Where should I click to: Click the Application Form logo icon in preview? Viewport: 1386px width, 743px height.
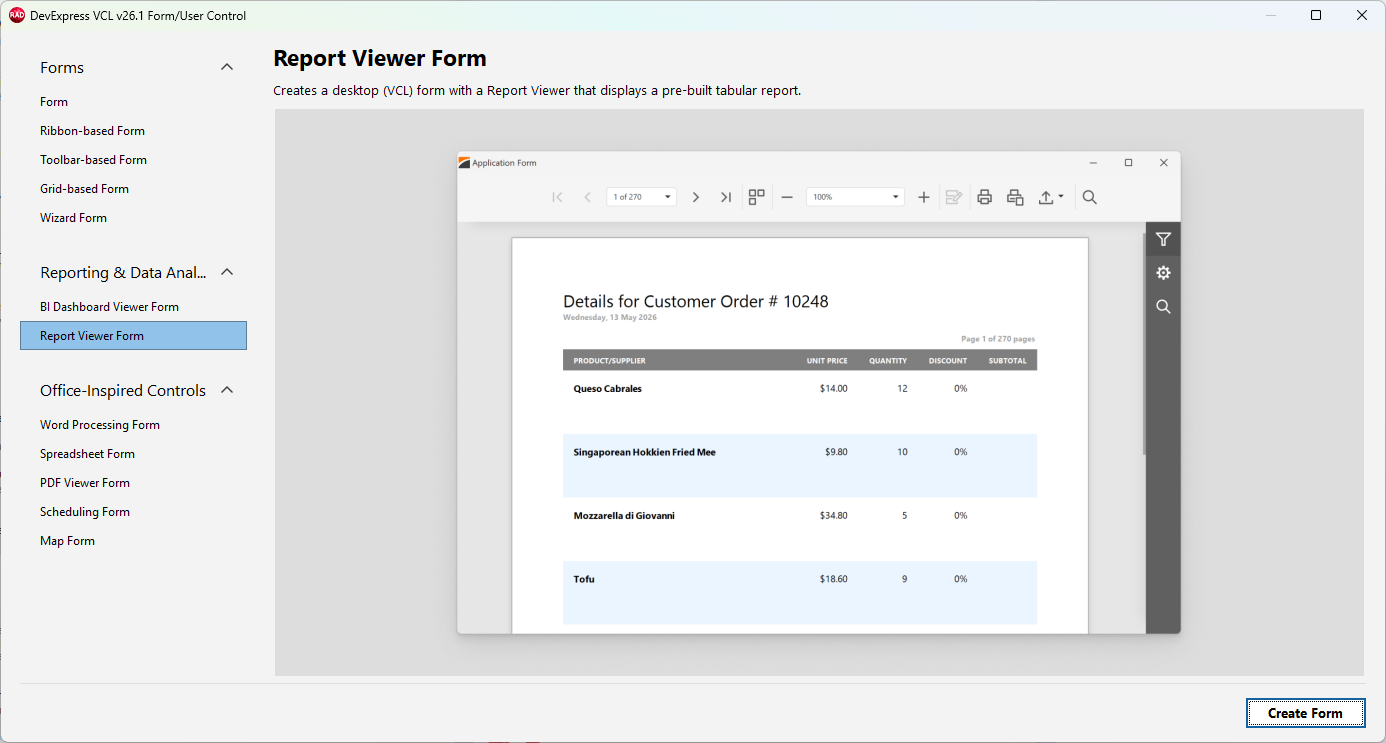pyautogui.click(x=464, y=163)
